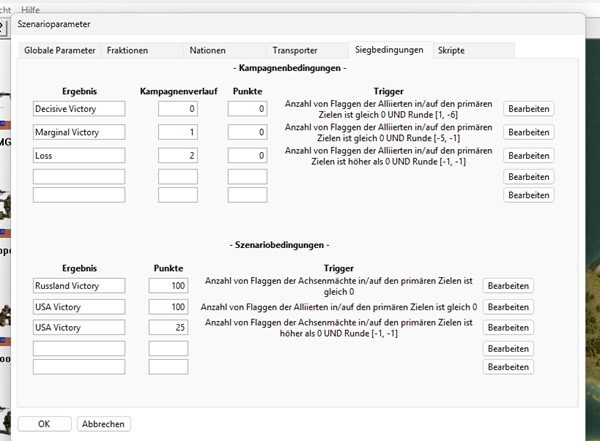
Task: Click the Decisive Victory result field
Action: tap(79, 109)
